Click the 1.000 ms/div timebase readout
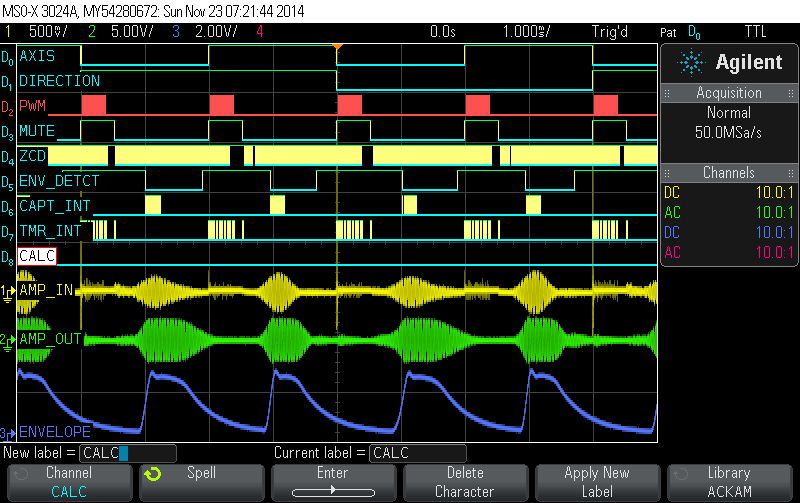 coord(526,32)
